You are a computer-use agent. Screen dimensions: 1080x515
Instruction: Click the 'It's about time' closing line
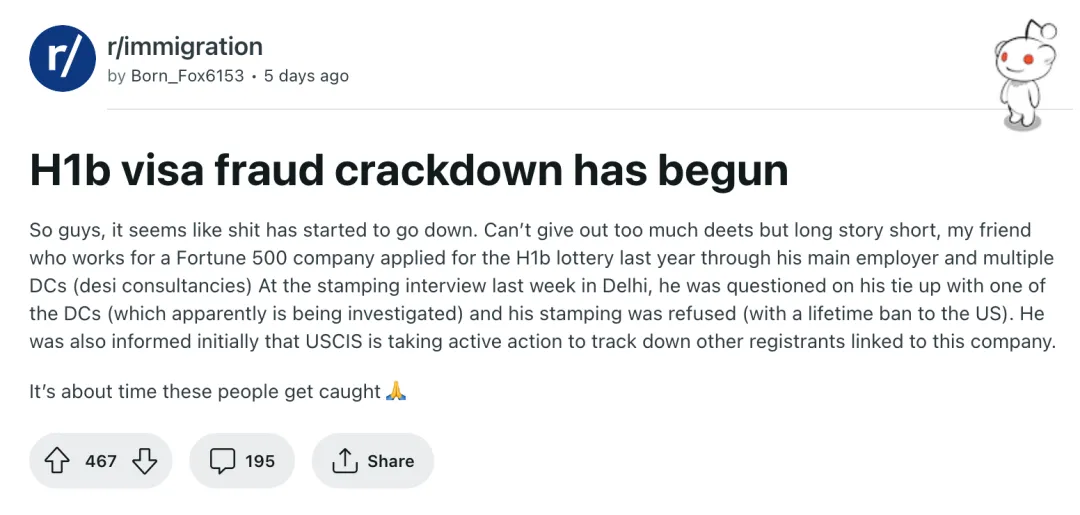coord(205,391)
